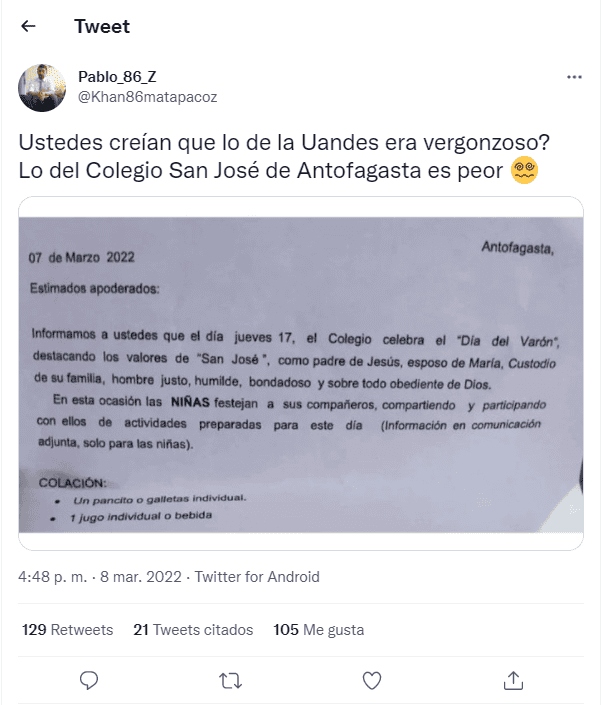Screen dimensions: 601x705
Task: View the 105 Me gusta list
Action: [x=319, y=630]
